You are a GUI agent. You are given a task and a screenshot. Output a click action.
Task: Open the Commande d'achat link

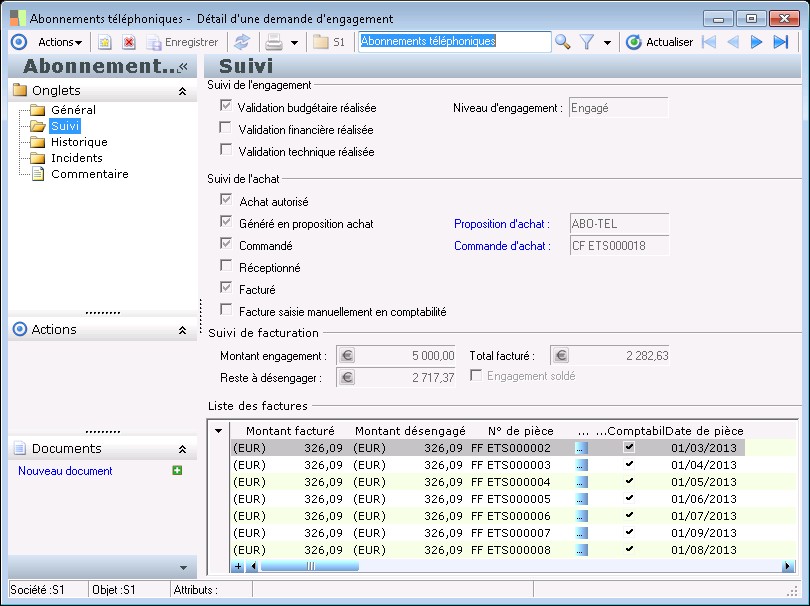pos(501,246)
